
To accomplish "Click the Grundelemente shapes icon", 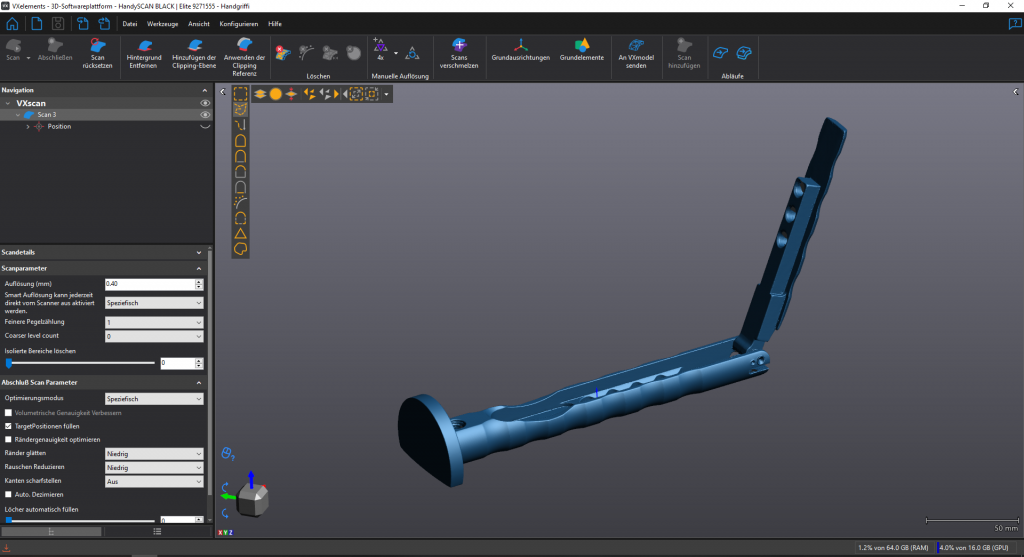I will pos(581,45).
